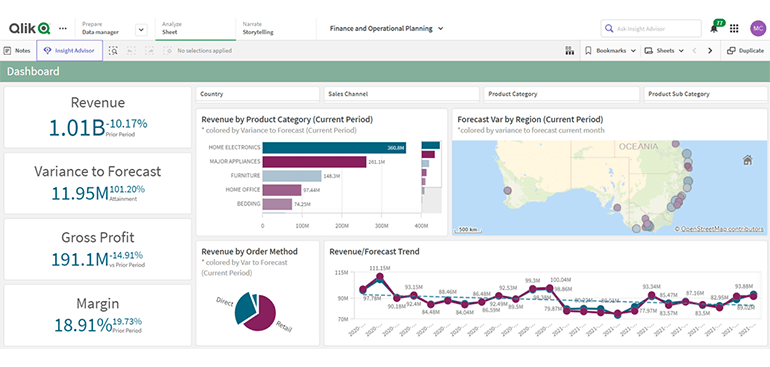The height and width of the screenshot is (367, 770).
Task: Click the smart search selections icon
Action: pos(113,51)
